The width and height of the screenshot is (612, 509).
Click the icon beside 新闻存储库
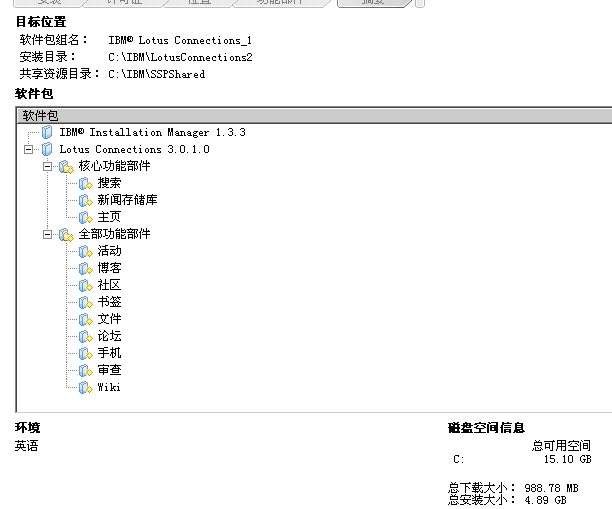click(85, 201)
